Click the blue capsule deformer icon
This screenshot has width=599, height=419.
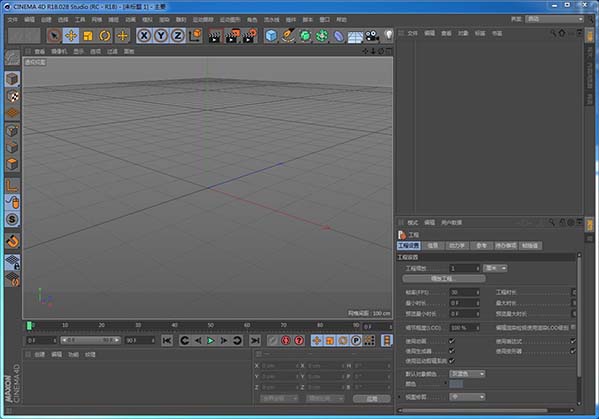pyautogui.click(x=338, y=36)
